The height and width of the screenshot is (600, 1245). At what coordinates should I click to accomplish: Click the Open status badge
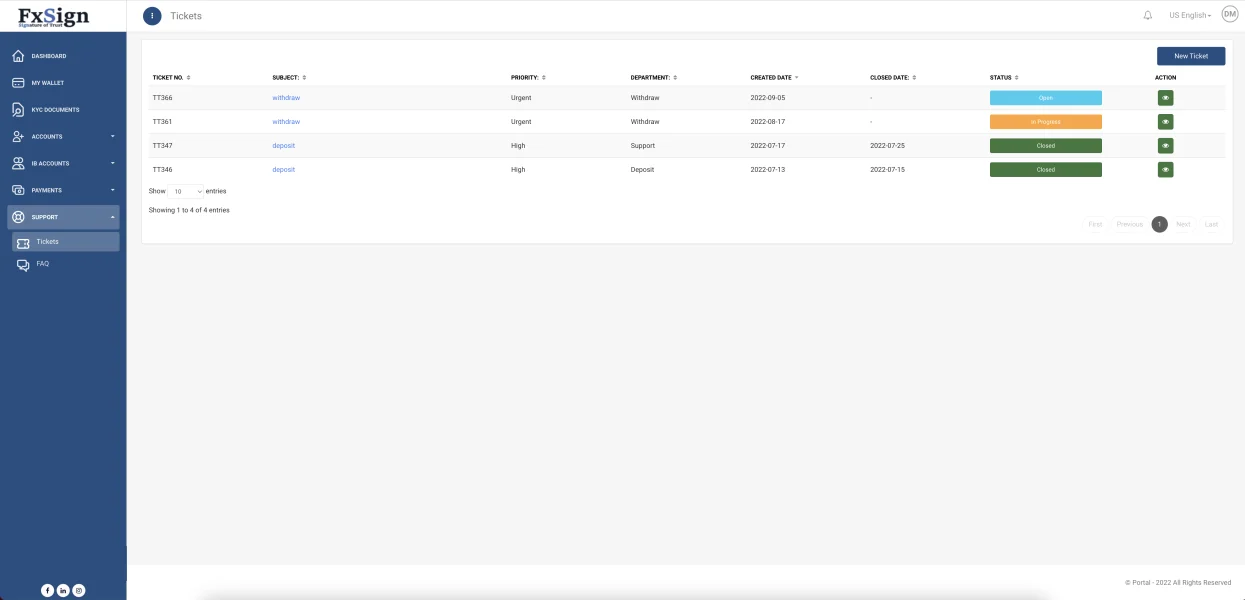click(x=1046, y=98)
